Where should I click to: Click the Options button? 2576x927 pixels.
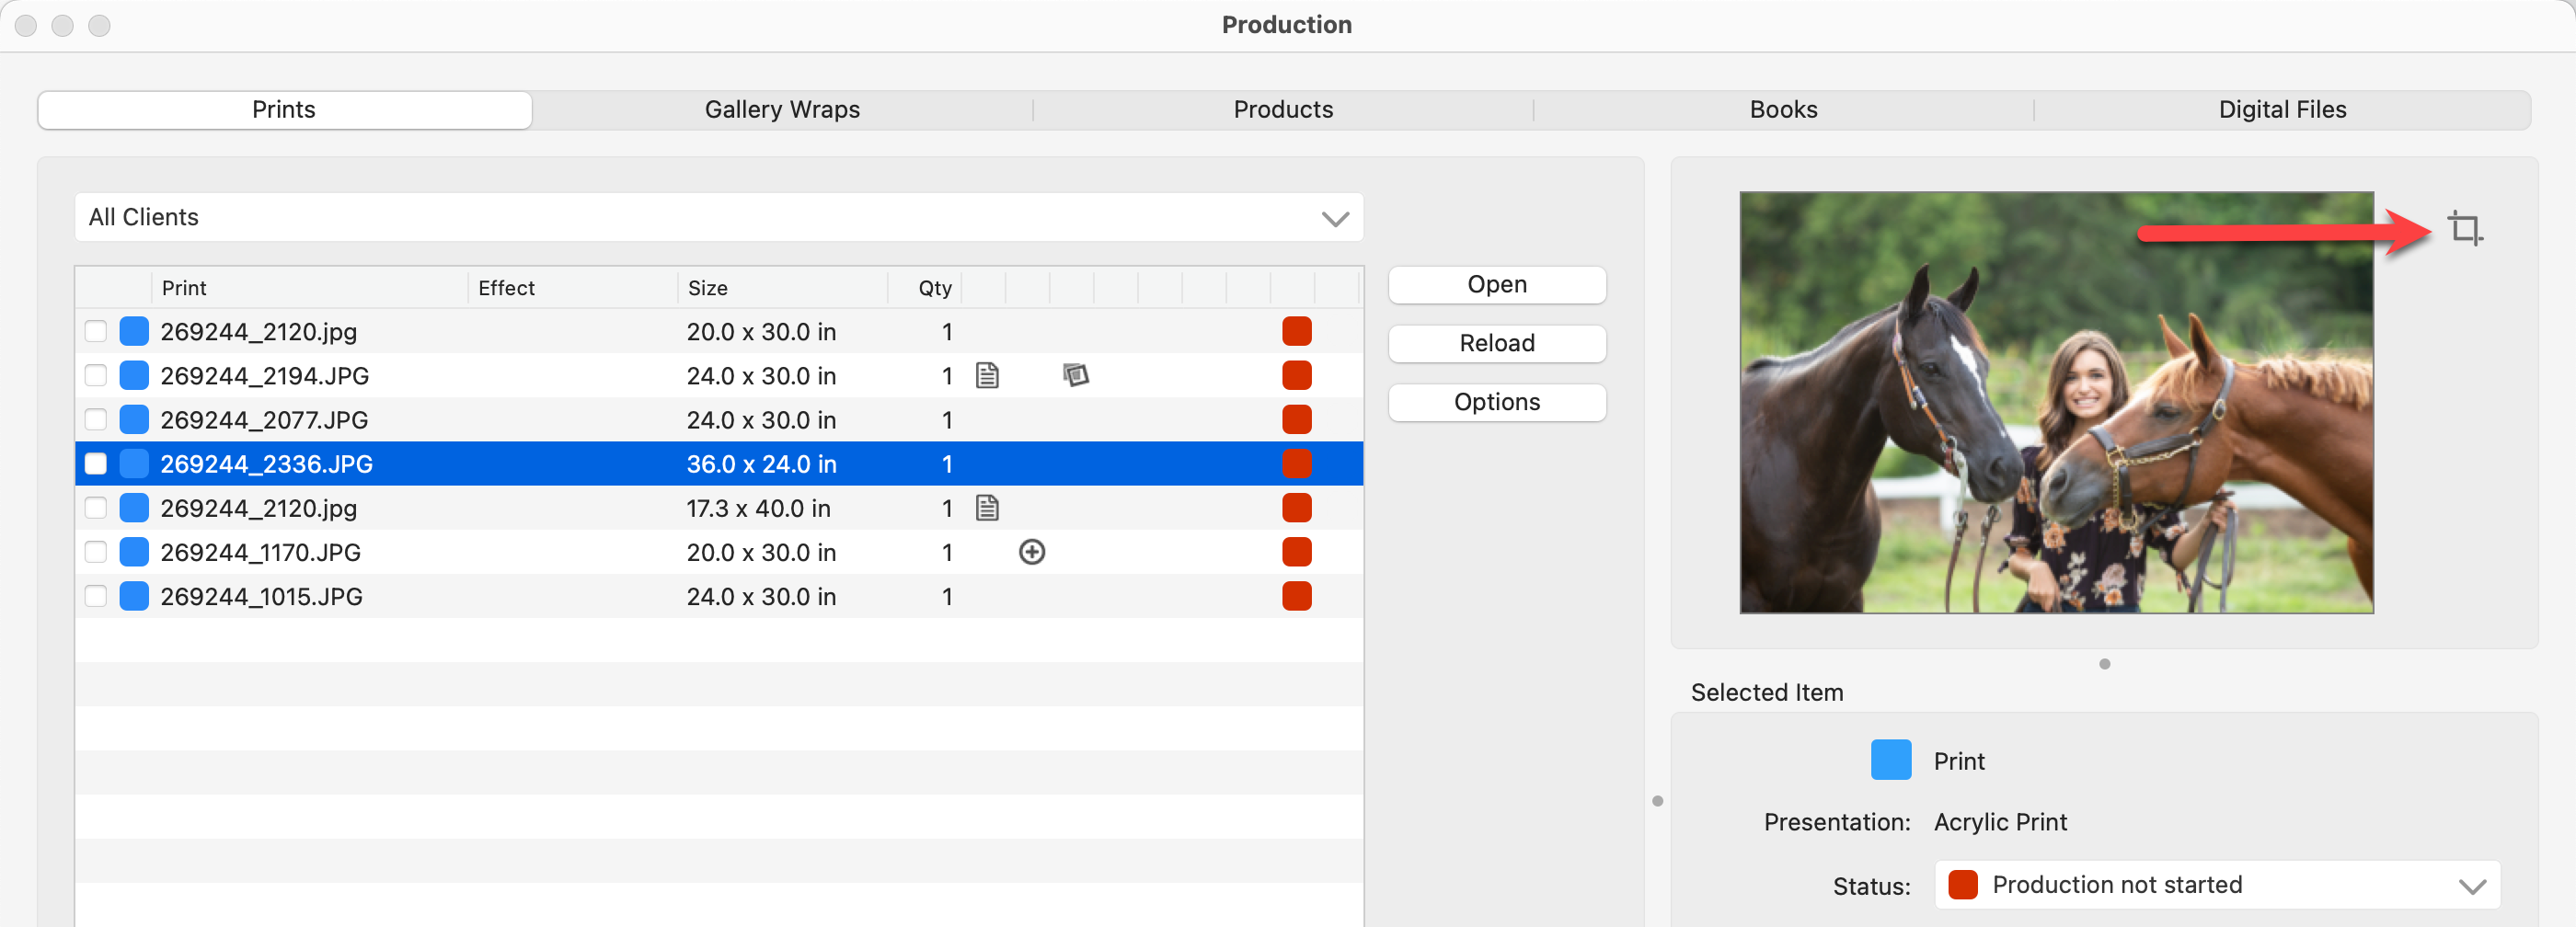(1496, 402)
